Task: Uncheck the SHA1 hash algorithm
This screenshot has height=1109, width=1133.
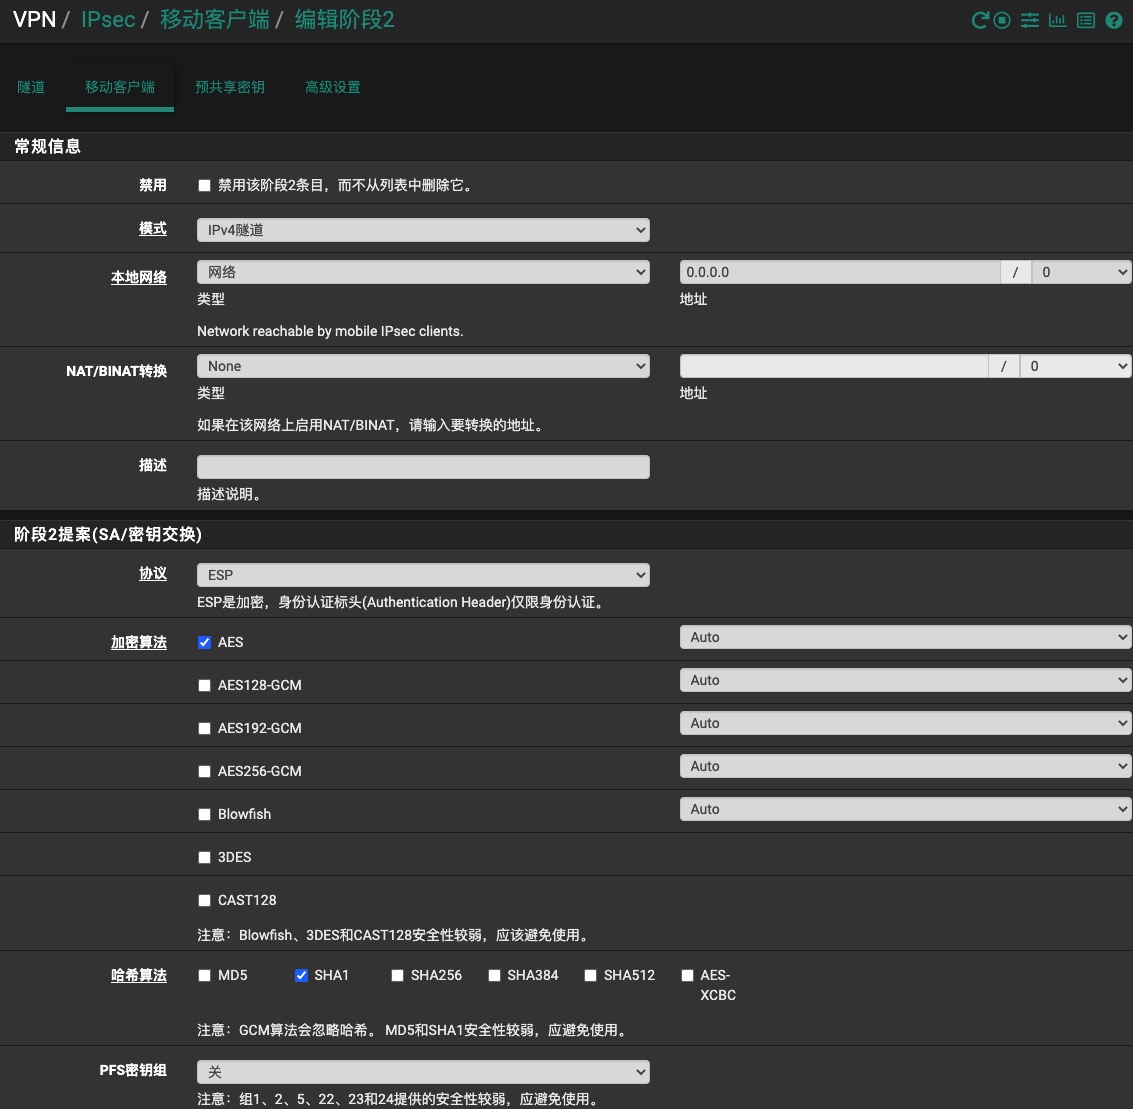Action: (301, 976)
